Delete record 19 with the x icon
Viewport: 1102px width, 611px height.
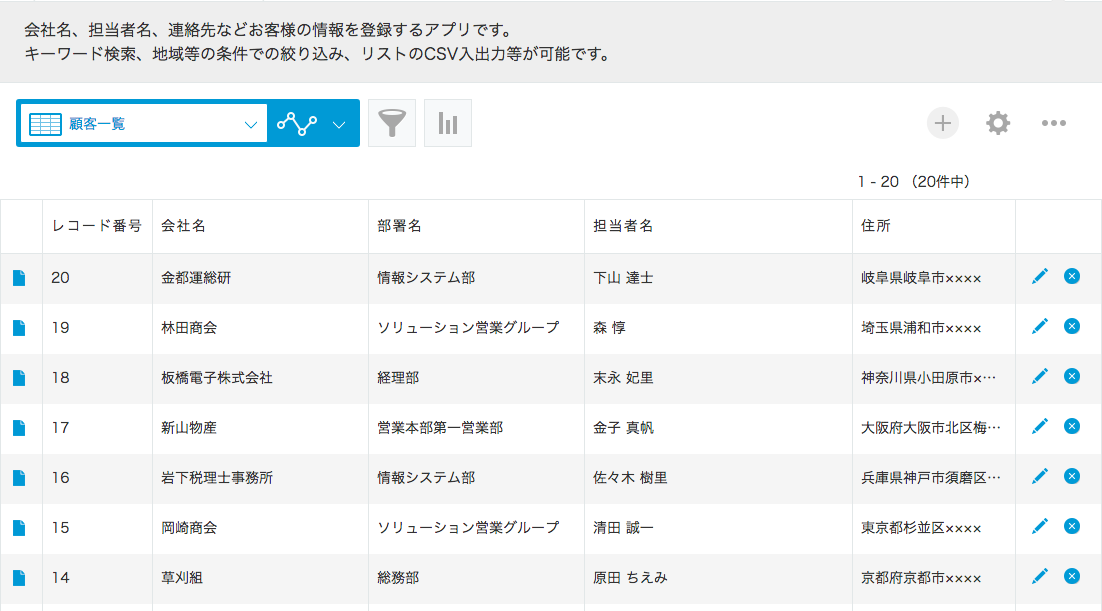pyautogui.click(x=1072, y=326)
